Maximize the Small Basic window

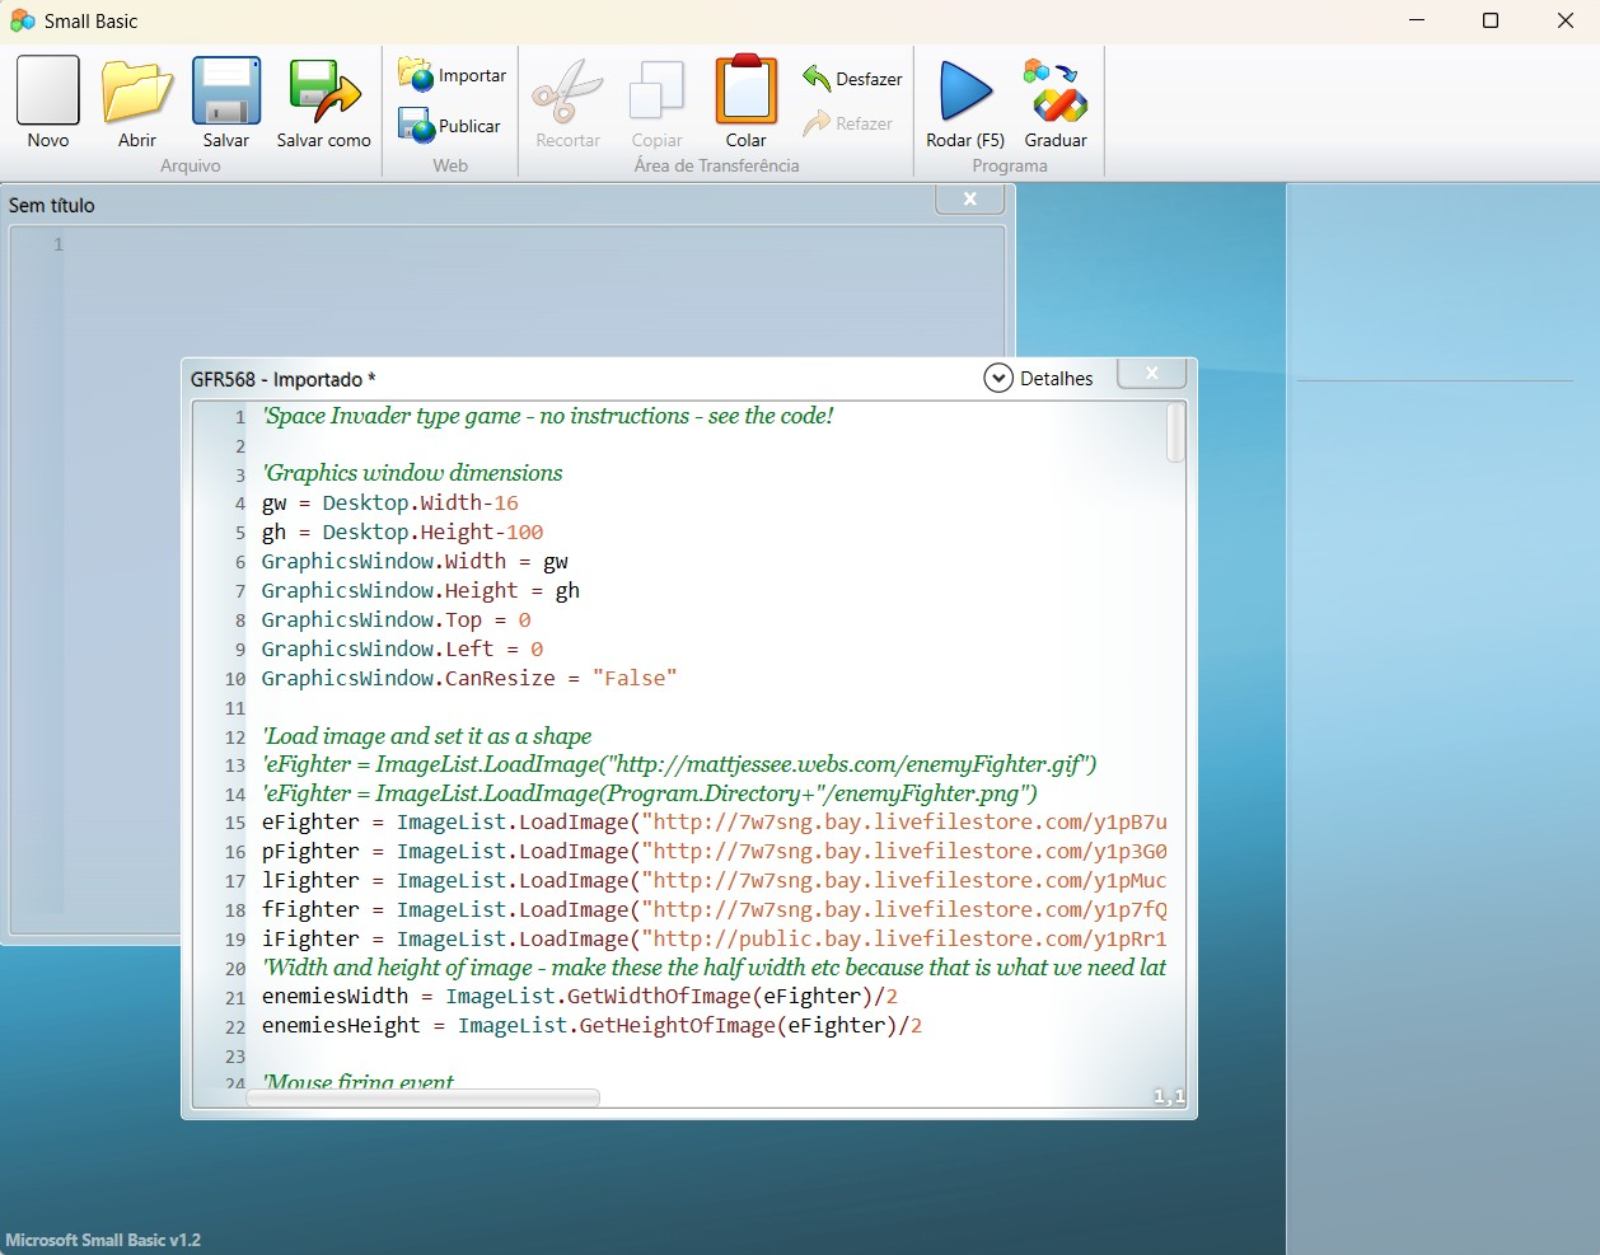pyautogui.click(x=1490, y=20)
